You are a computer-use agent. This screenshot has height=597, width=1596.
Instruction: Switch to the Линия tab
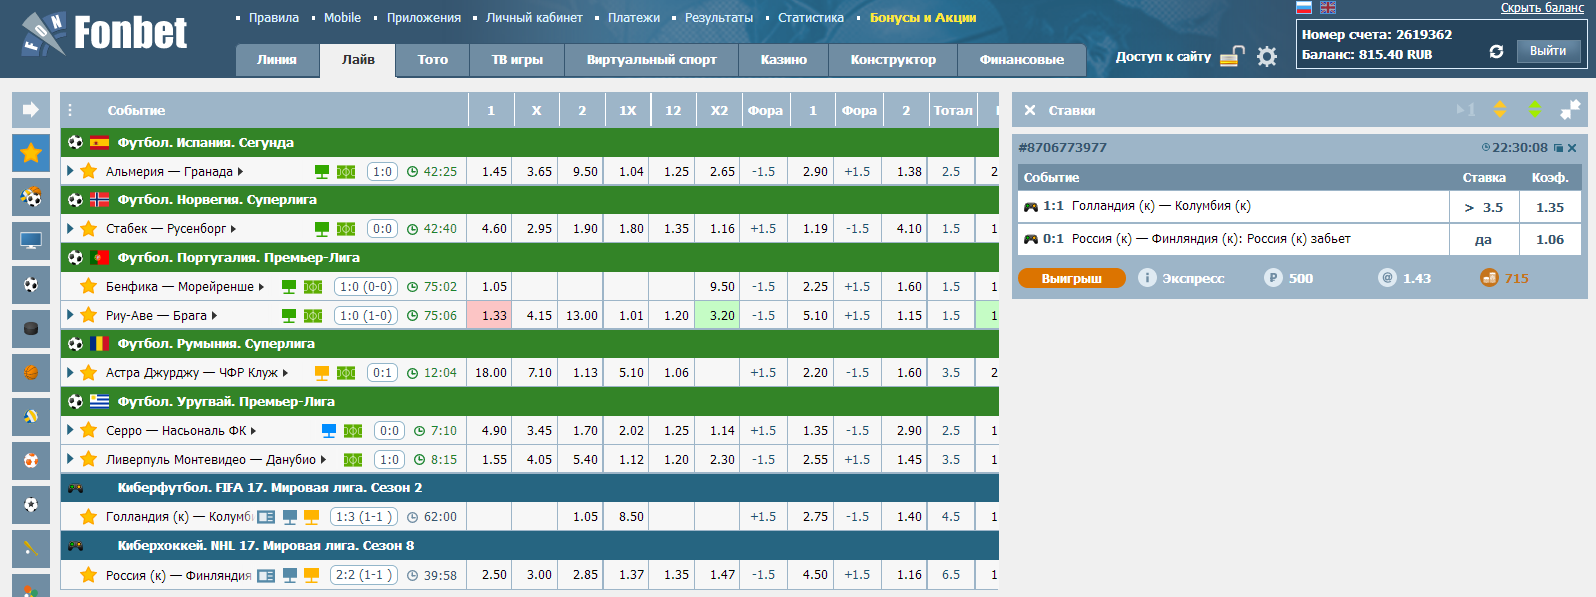[277, 60]
